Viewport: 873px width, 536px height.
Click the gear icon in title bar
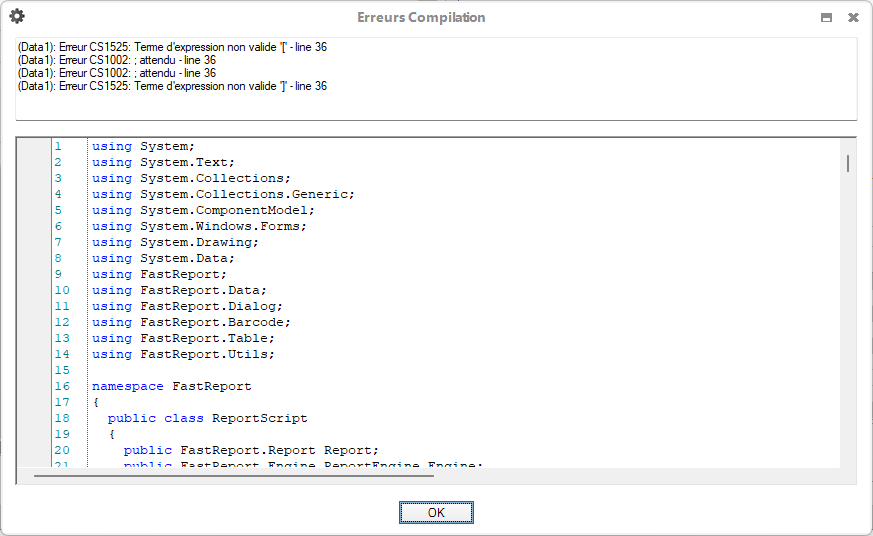point(17,17)
